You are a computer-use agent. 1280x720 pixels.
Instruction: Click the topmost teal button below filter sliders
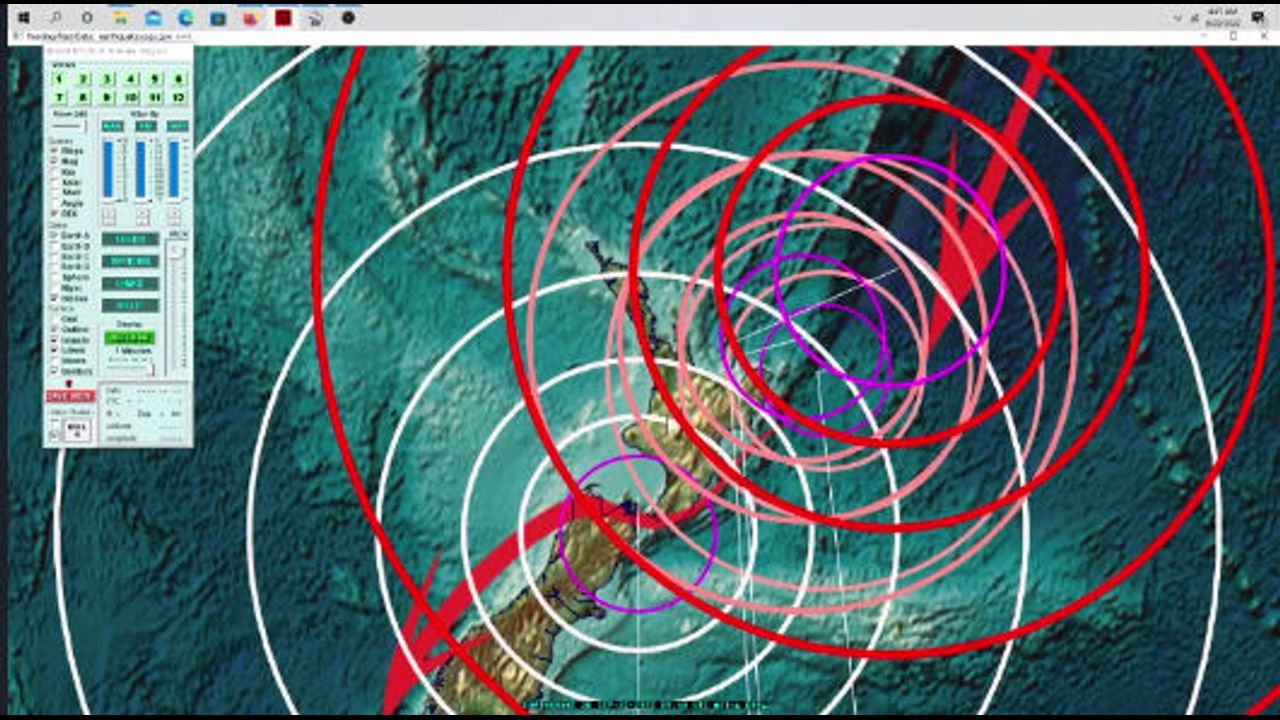pyautogui.click(x=130, y=240)
